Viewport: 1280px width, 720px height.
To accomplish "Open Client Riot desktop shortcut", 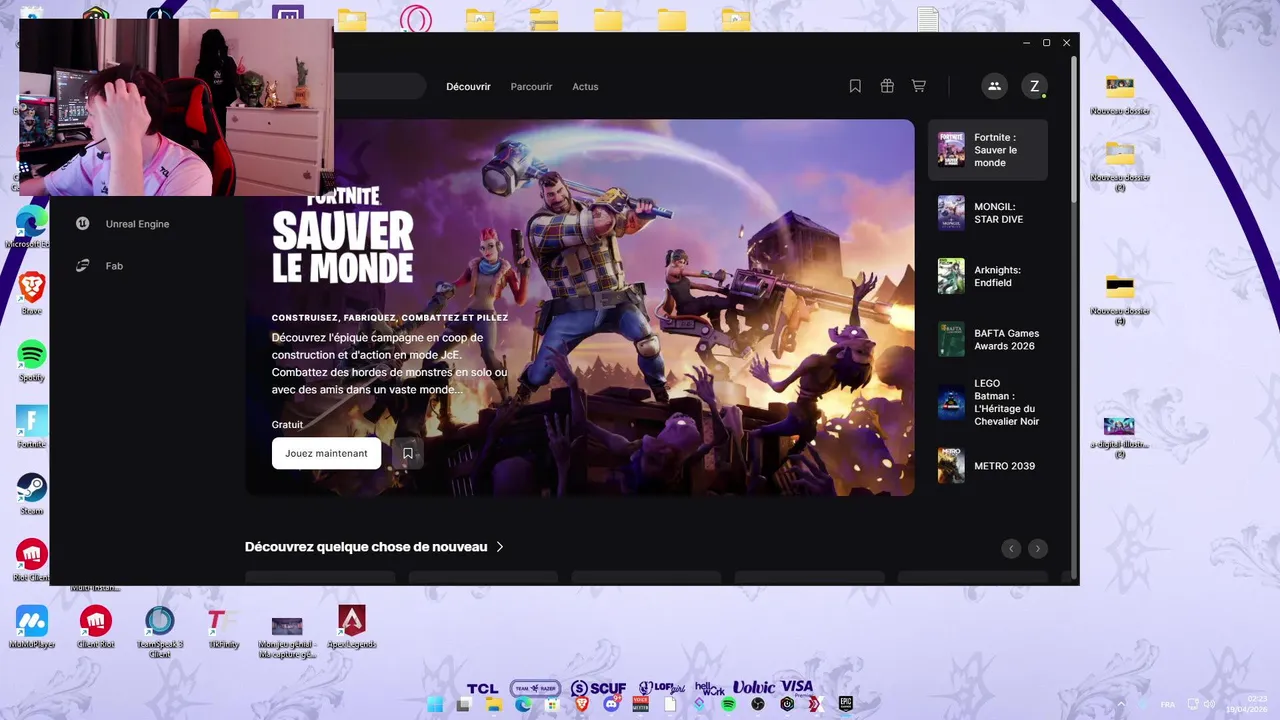I will [96, 627].
